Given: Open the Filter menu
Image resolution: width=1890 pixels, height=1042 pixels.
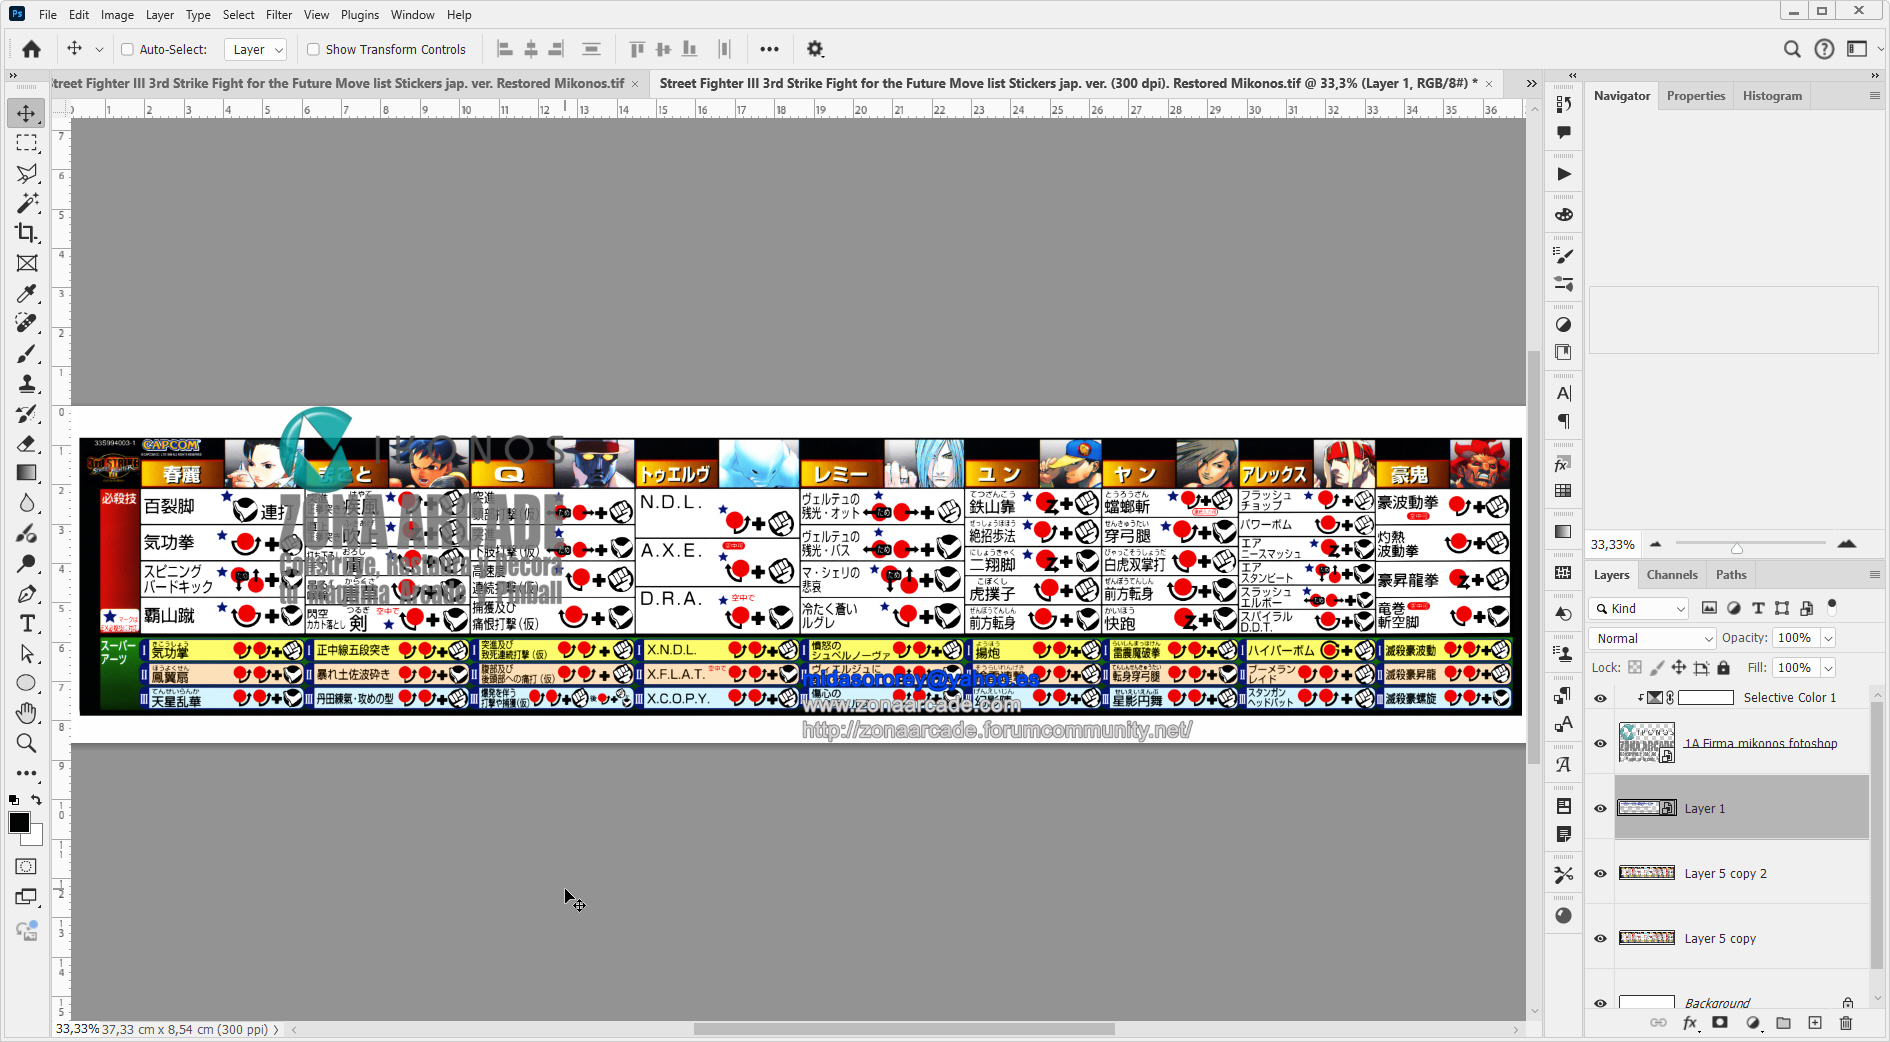Looking at the screenshot, I should (x=279, y=15).
